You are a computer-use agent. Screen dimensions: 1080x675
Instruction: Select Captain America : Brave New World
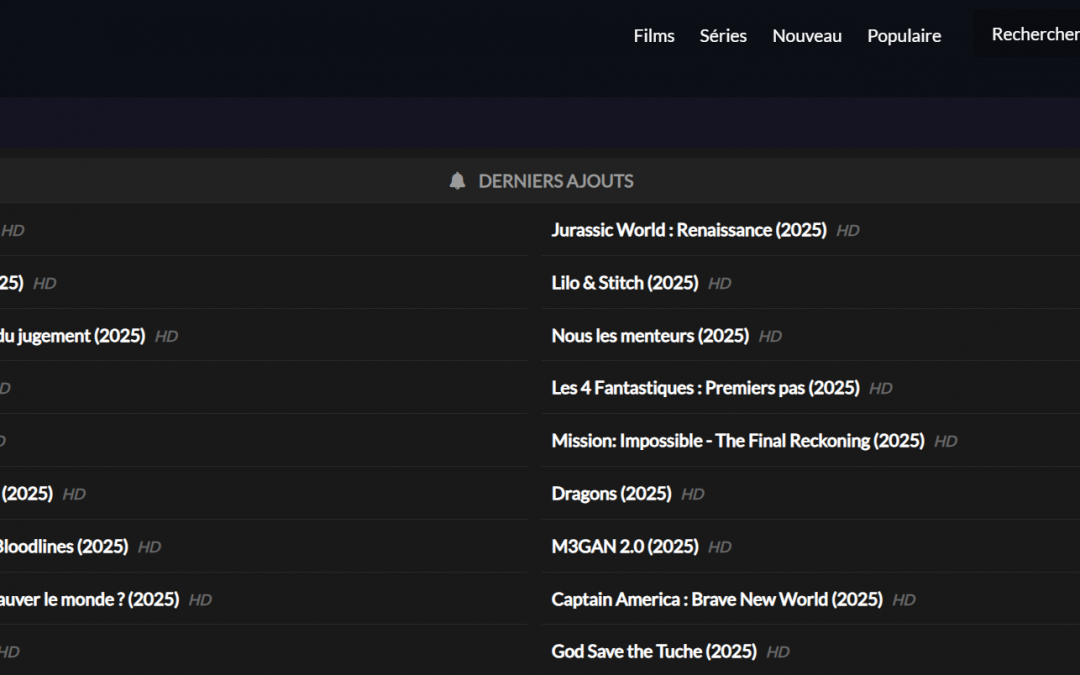717,600
